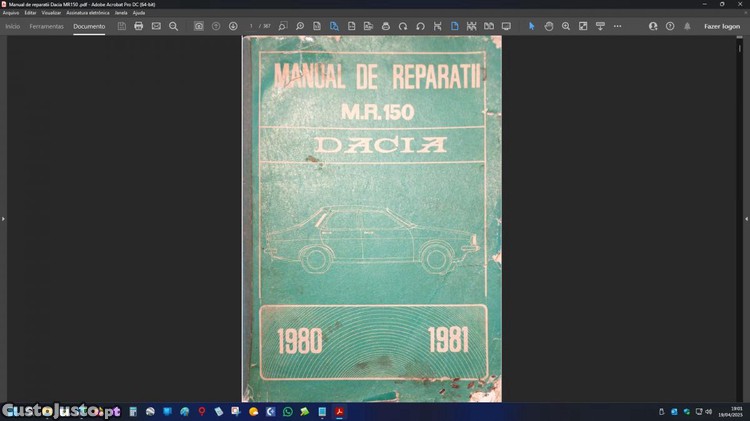This screenshot has height=421, width=750.
Task: Go to previous page arrow
Action: pyautogui.click(x=216, y=26)
